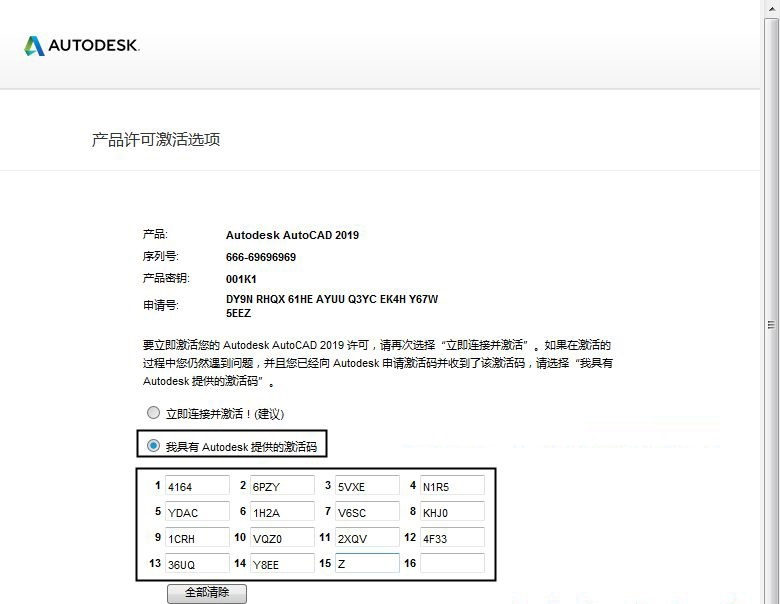This screenshot has width=780, height=604.
Task: Click activation code field 8 containing KHJ0
Action: tap(453, 511)
